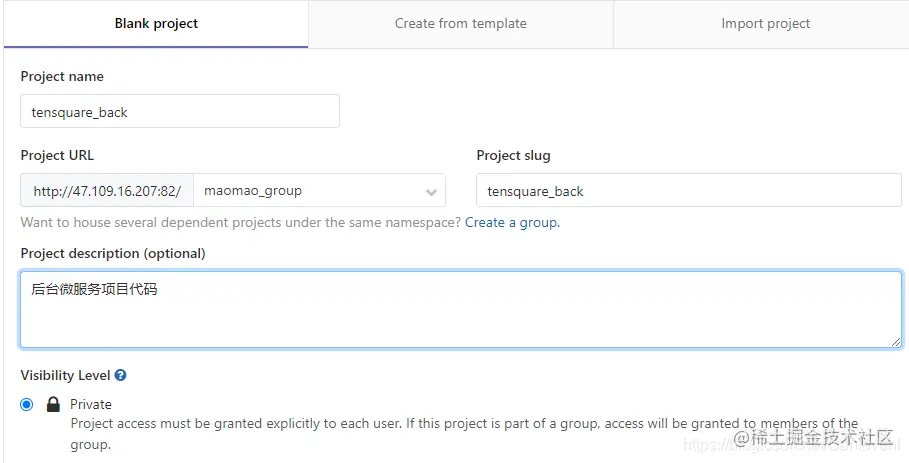Click the 'Project URL' field label
This screenshot has width=909, height=463.
pos(57,156)
